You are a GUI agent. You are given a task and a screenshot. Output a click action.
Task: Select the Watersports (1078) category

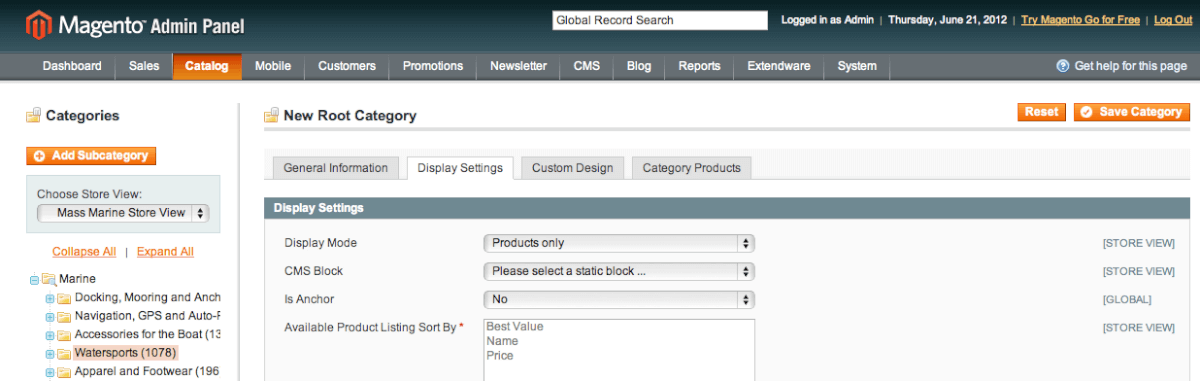[x=125, y=354]
